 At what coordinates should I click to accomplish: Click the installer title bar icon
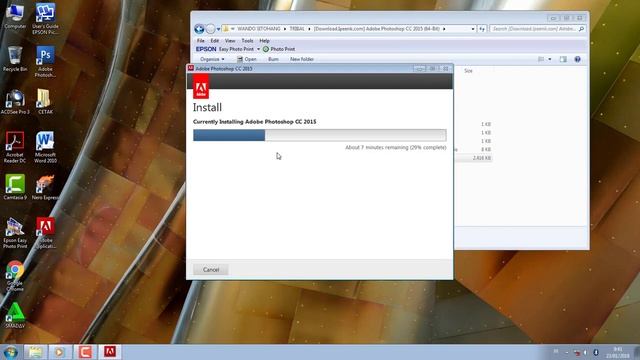191,68
